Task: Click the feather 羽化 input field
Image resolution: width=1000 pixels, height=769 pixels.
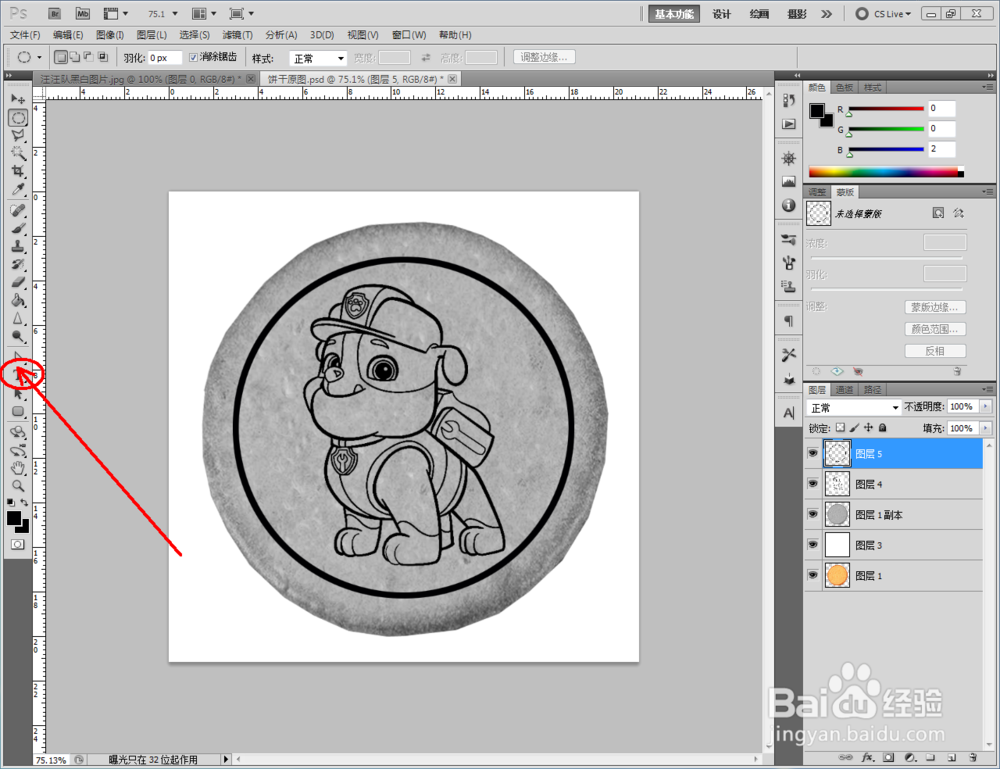Action: click(x=165, y=58)
